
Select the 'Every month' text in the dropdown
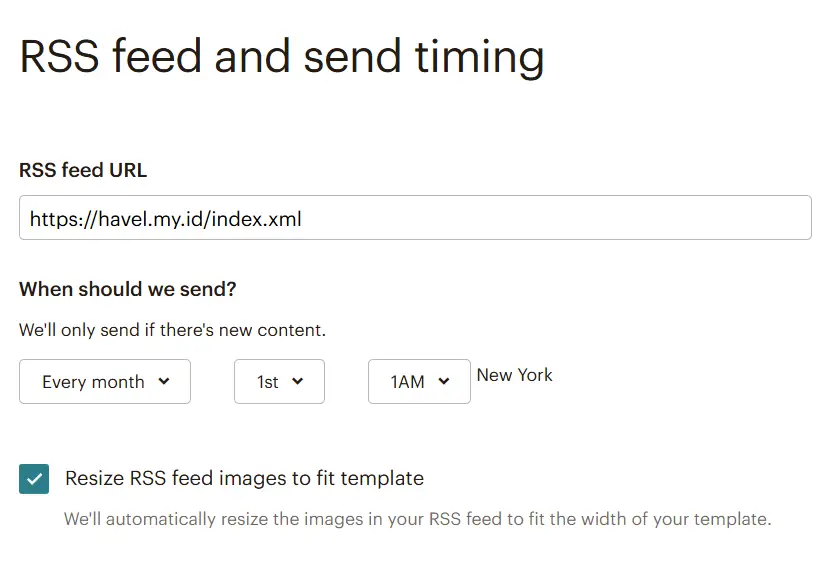coord(93,382)
